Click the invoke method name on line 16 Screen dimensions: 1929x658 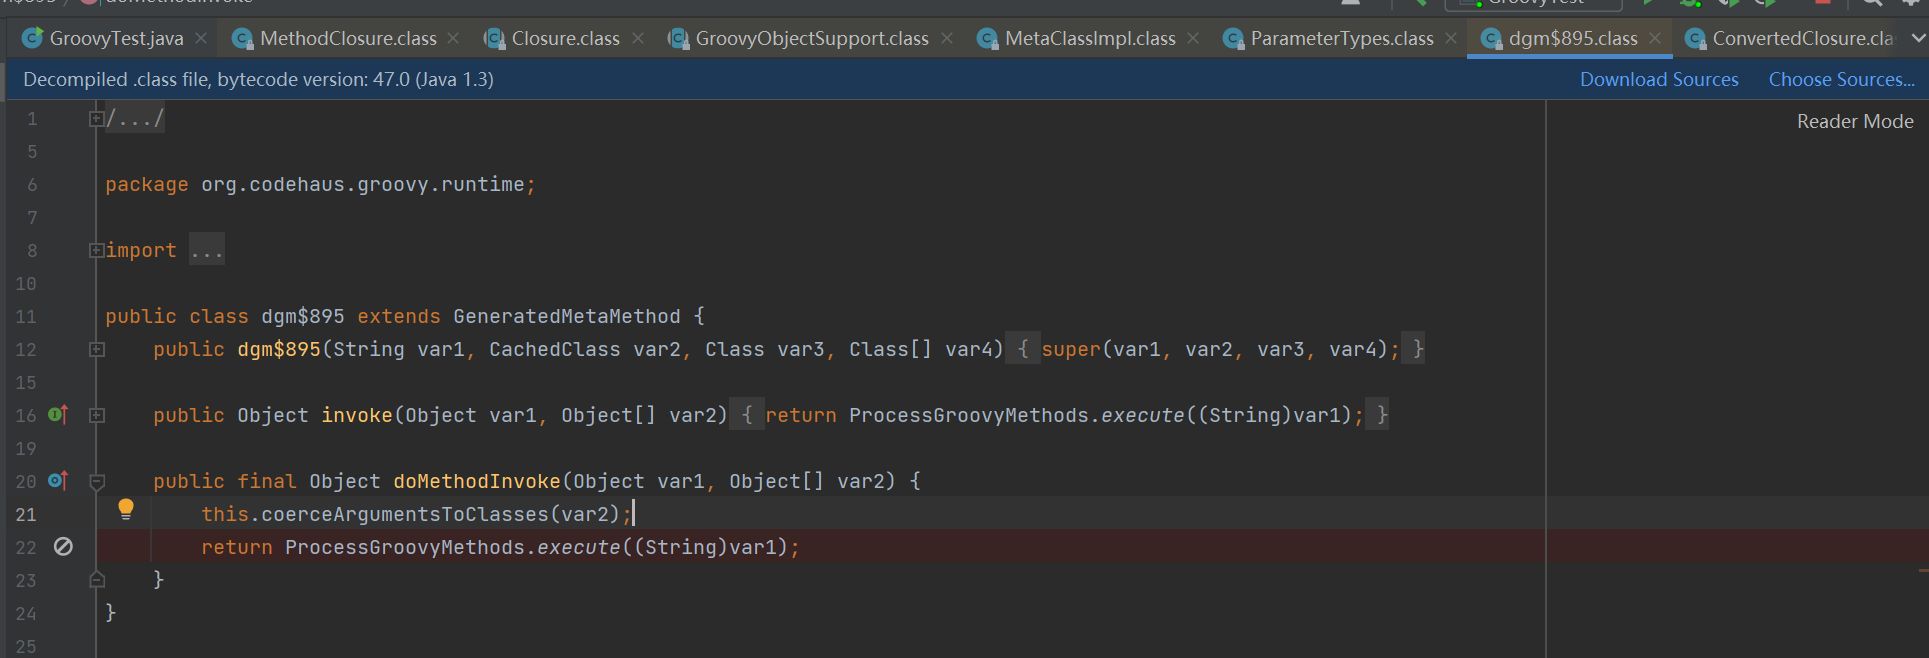click(x=357, y=416)
